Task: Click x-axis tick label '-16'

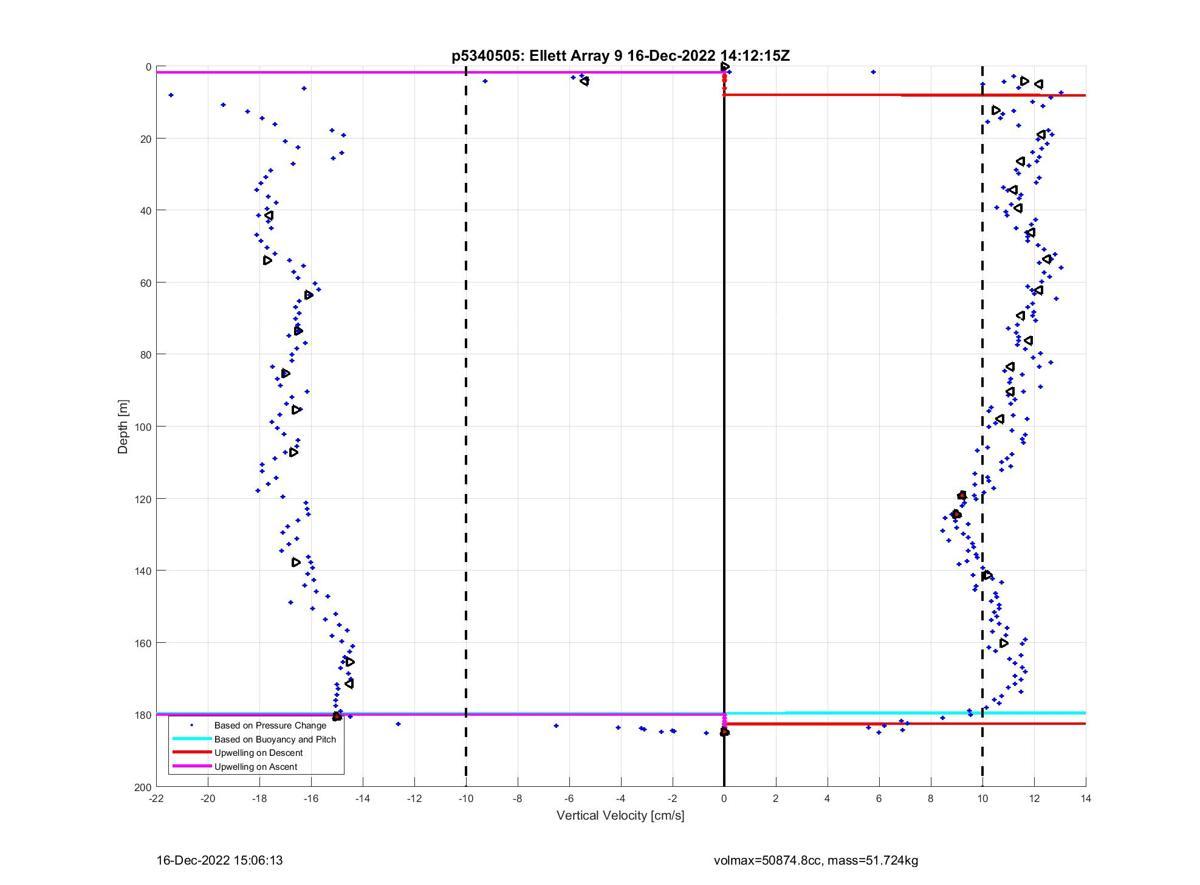Action: (x=311, y=798)
